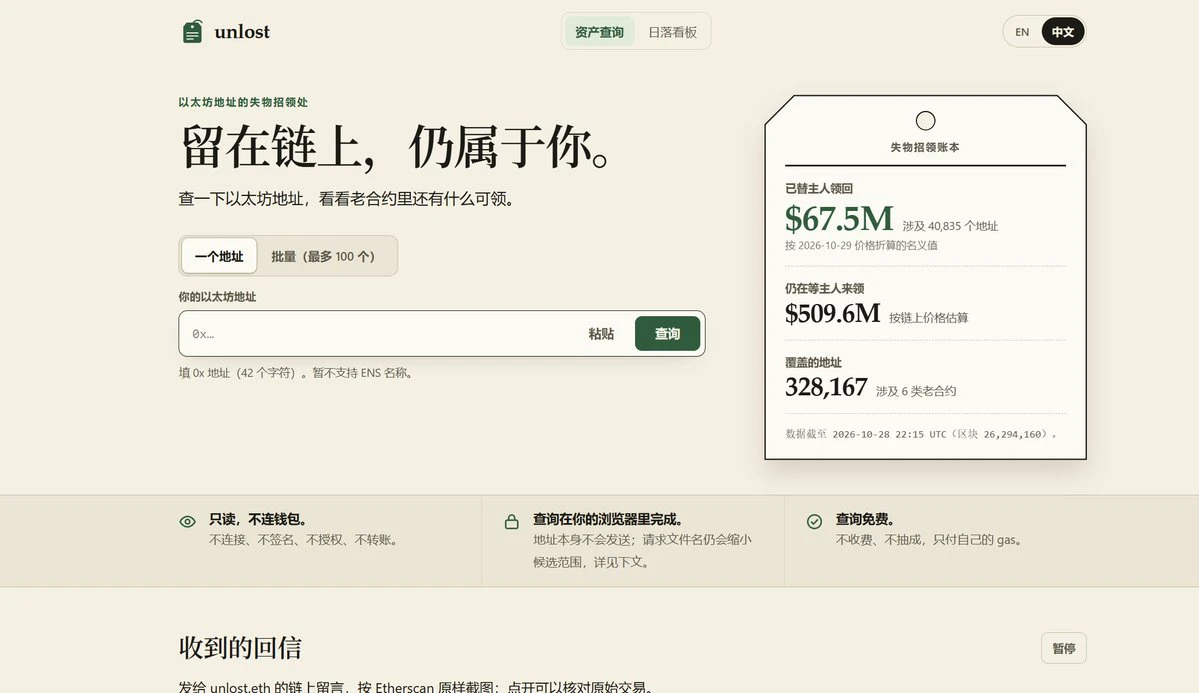Click the eye icon beside 只读，不连钱包
Screen dimensions: 1199x693
(187, 522)
